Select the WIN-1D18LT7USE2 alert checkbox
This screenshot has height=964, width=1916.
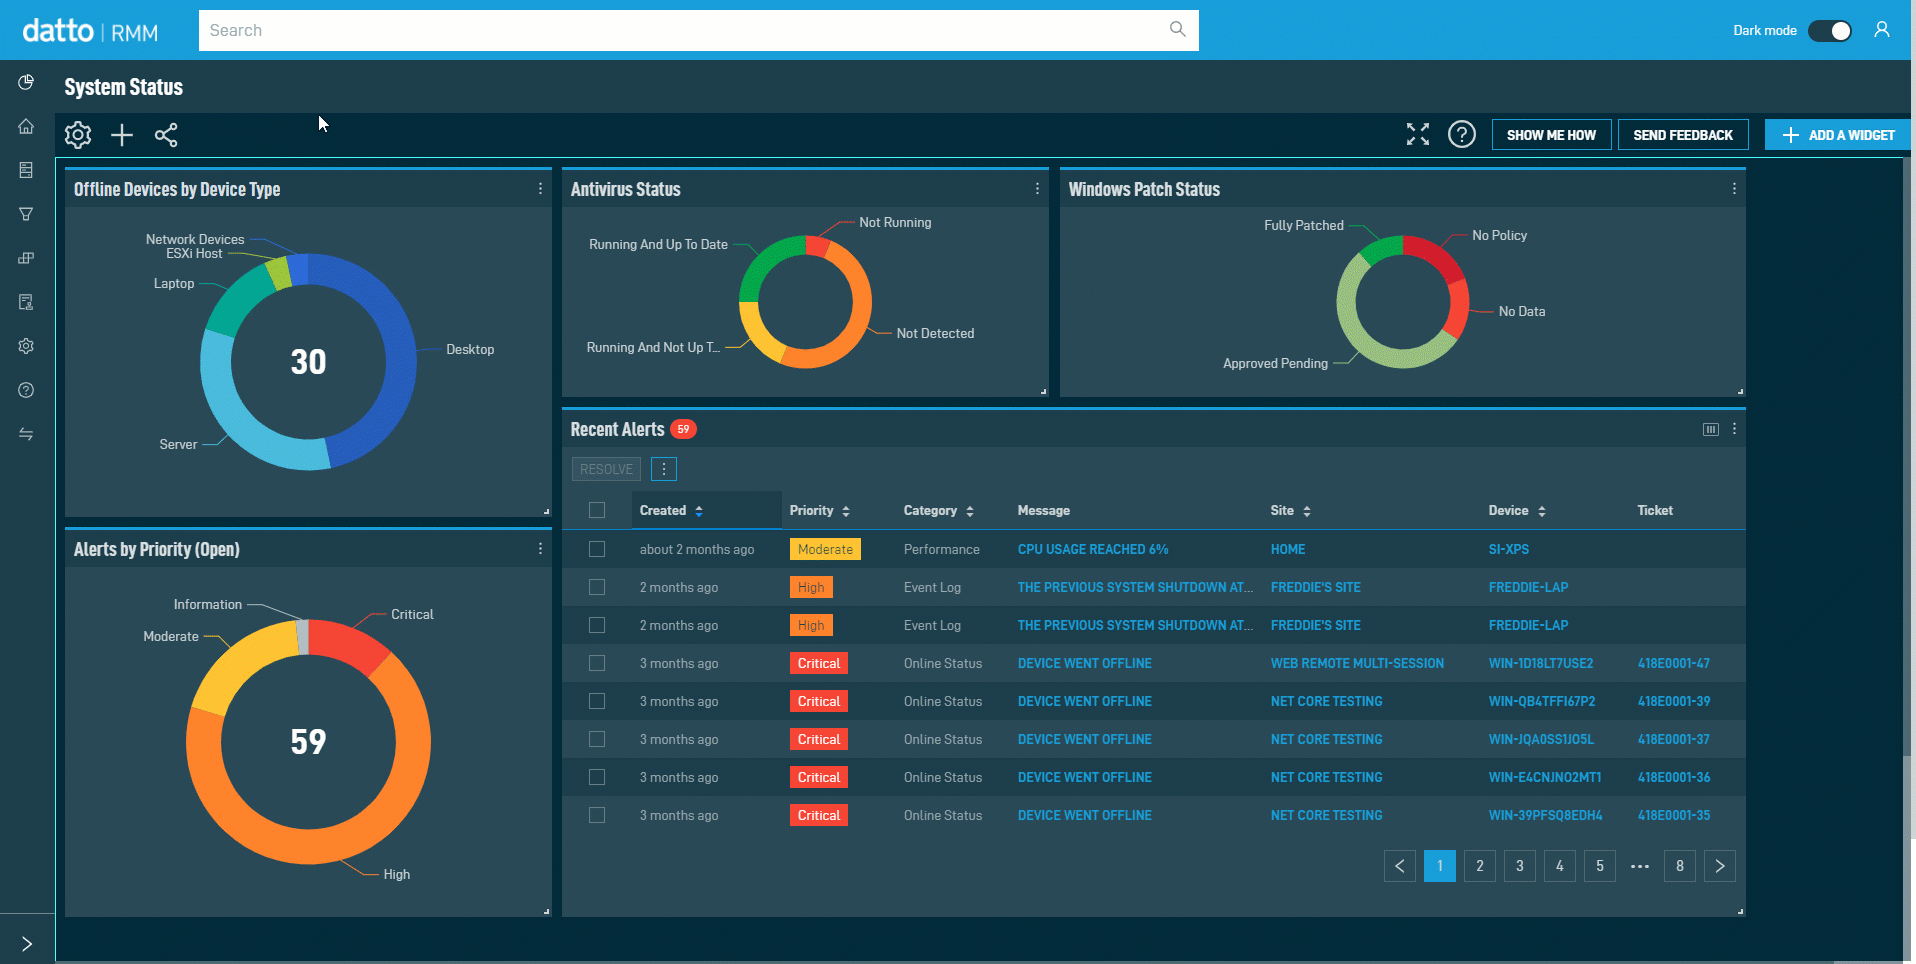(597, 663)
